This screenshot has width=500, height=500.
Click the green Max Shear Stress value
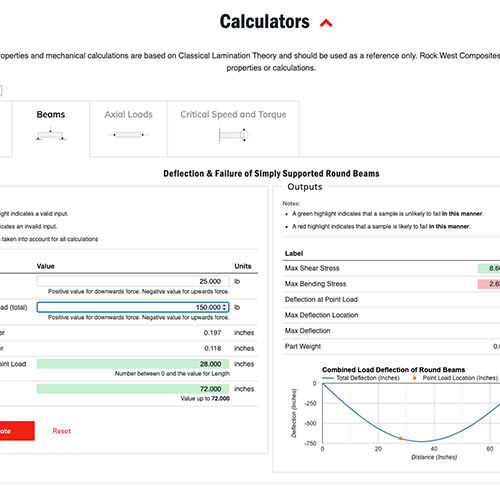click(x=489, y=268)
